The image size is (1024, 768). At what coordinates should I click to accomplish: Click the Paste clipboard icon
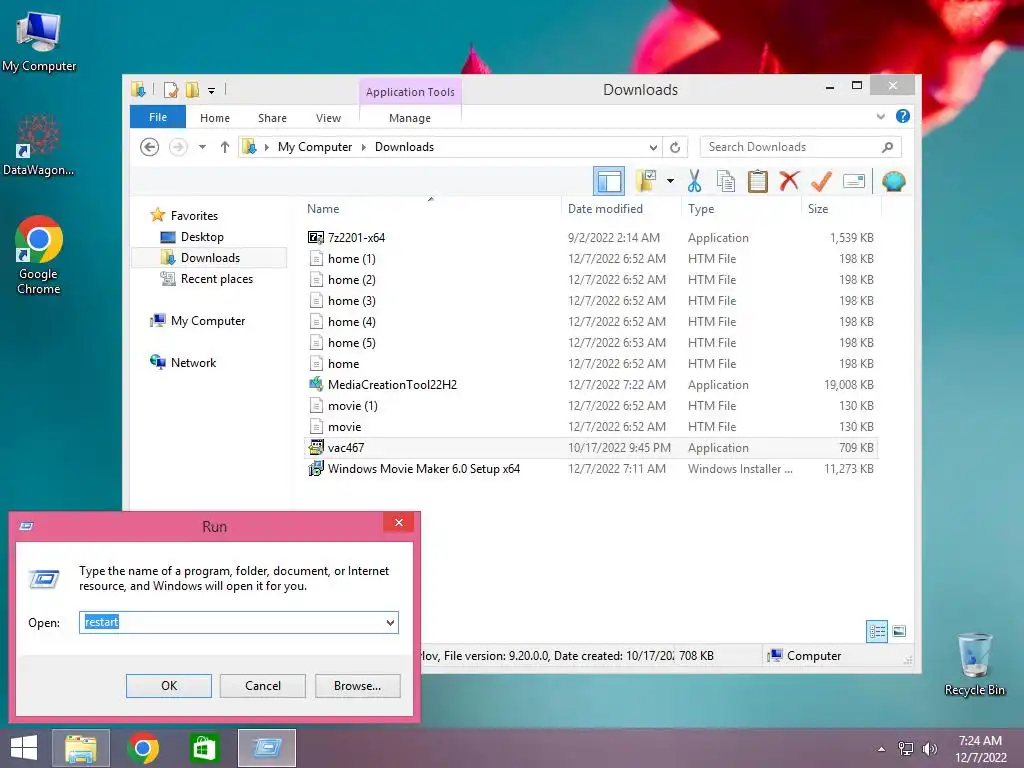click(758, 181)
